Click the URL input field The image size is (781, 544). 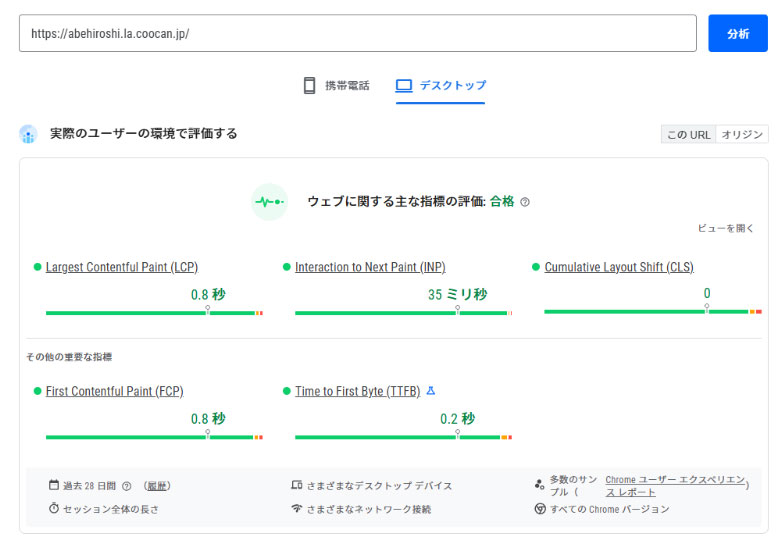tap(357, 33)
